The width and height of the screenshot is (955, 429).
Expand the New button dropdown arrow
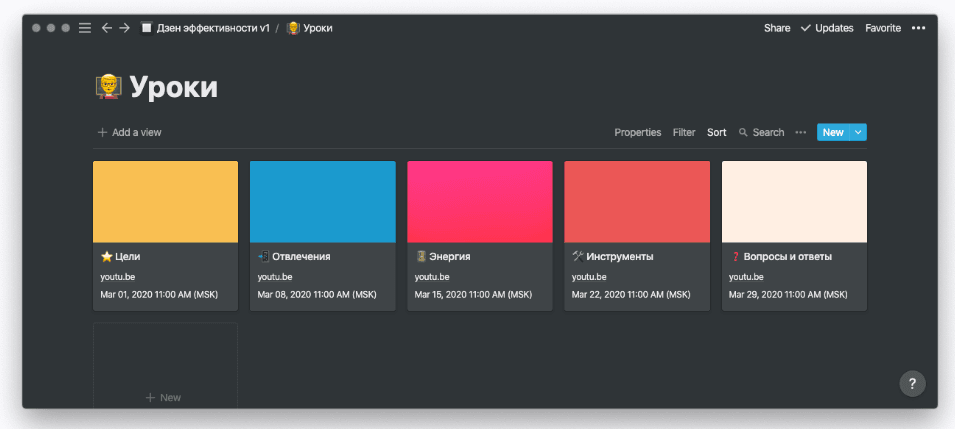tap(858, 132)
